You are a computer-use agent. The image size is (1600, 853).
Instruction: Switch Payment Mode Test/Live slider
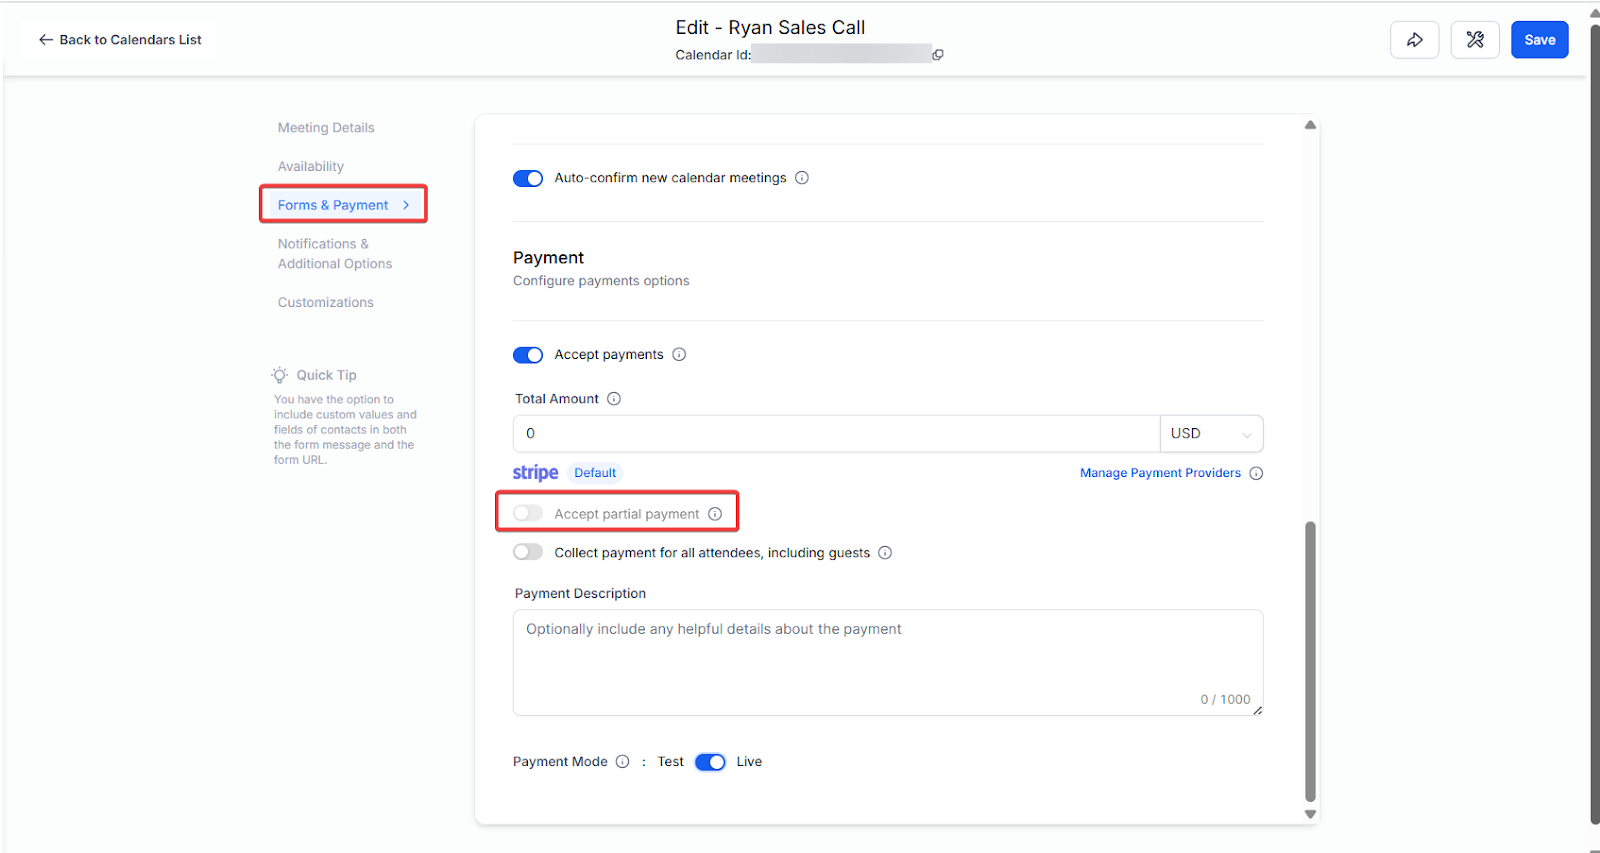710,762
